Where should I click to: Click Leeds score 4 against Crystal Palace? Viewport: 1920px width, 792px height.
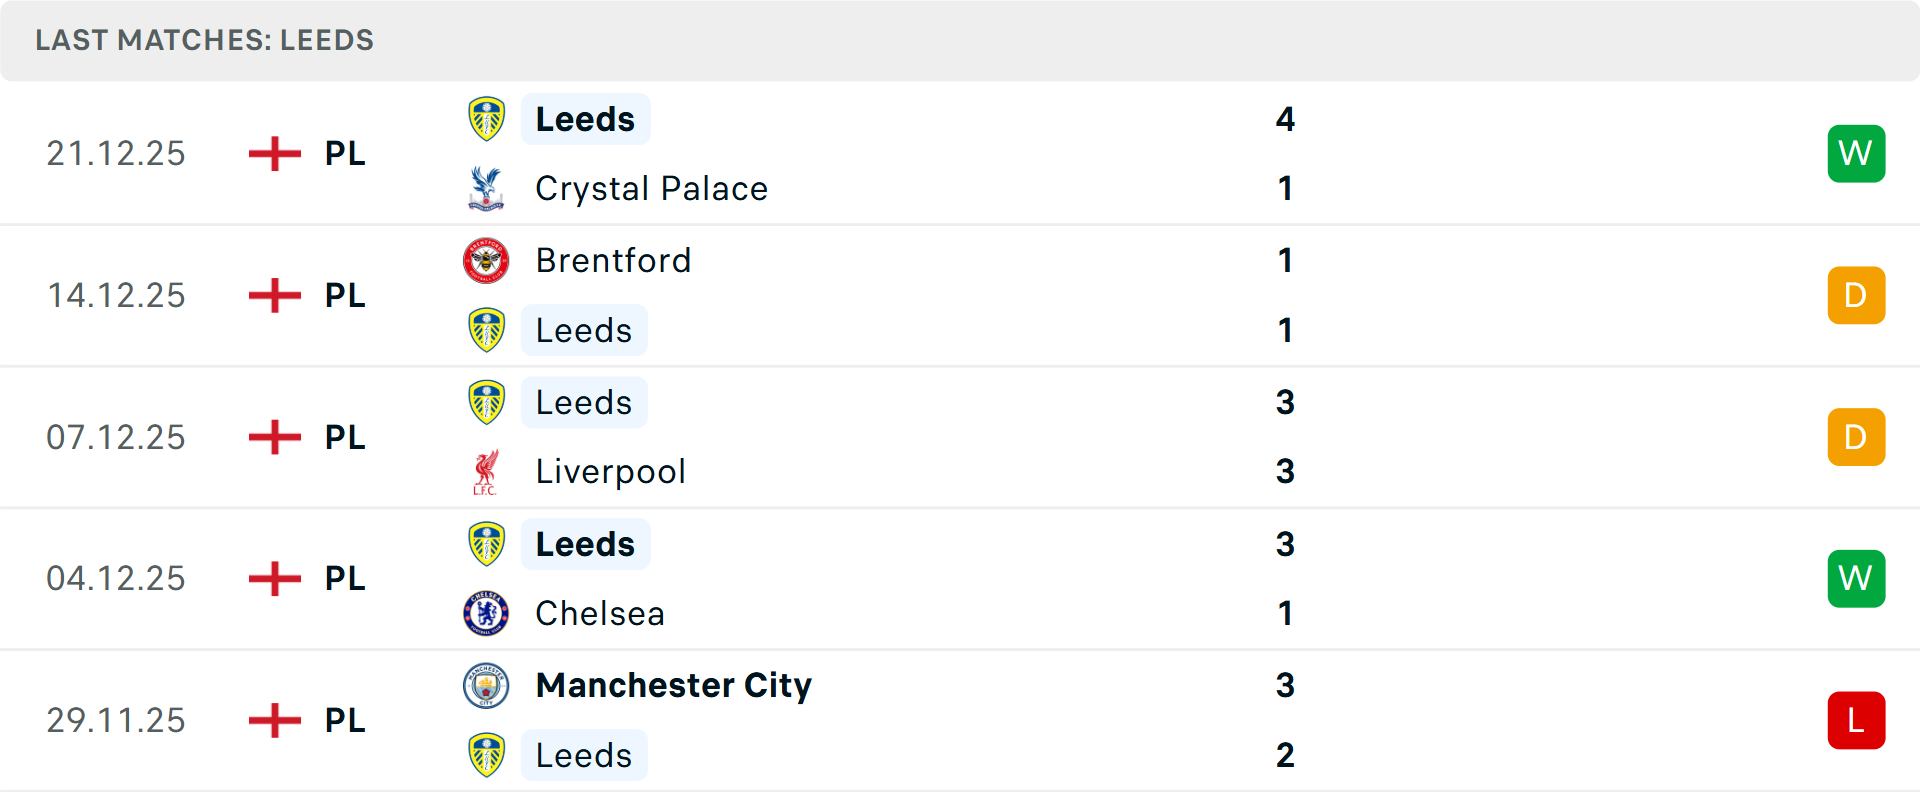[x=1285, y=119]
